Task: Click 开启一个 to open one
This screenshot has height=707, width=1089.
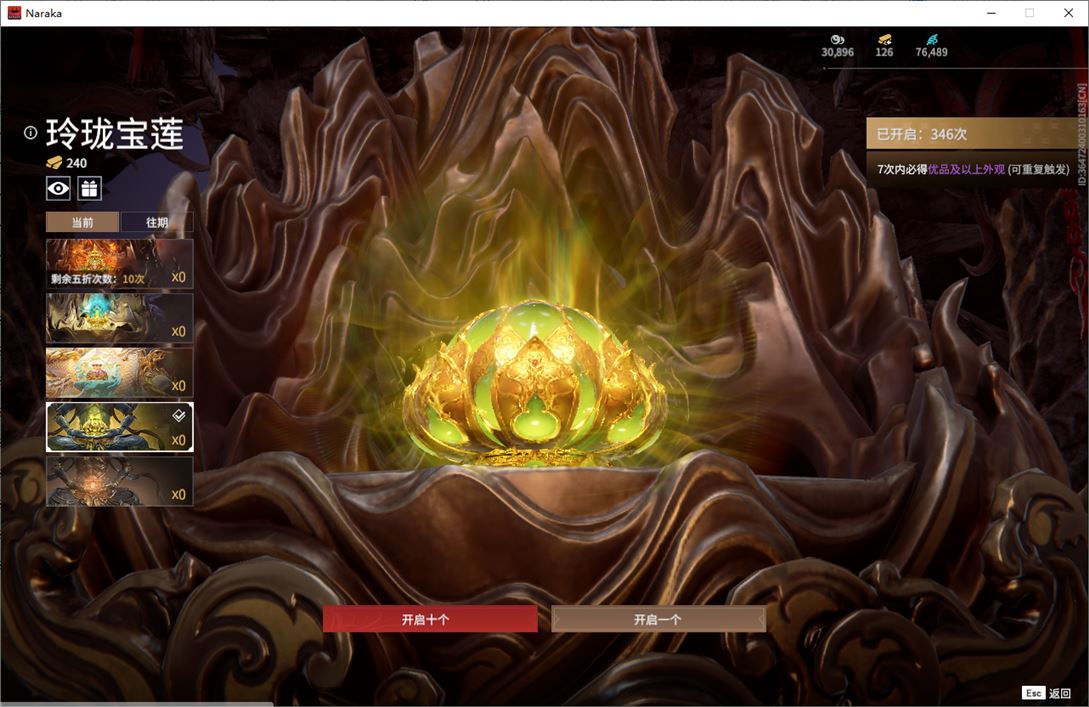Action: pyautogui.click(x=658, y=619)
